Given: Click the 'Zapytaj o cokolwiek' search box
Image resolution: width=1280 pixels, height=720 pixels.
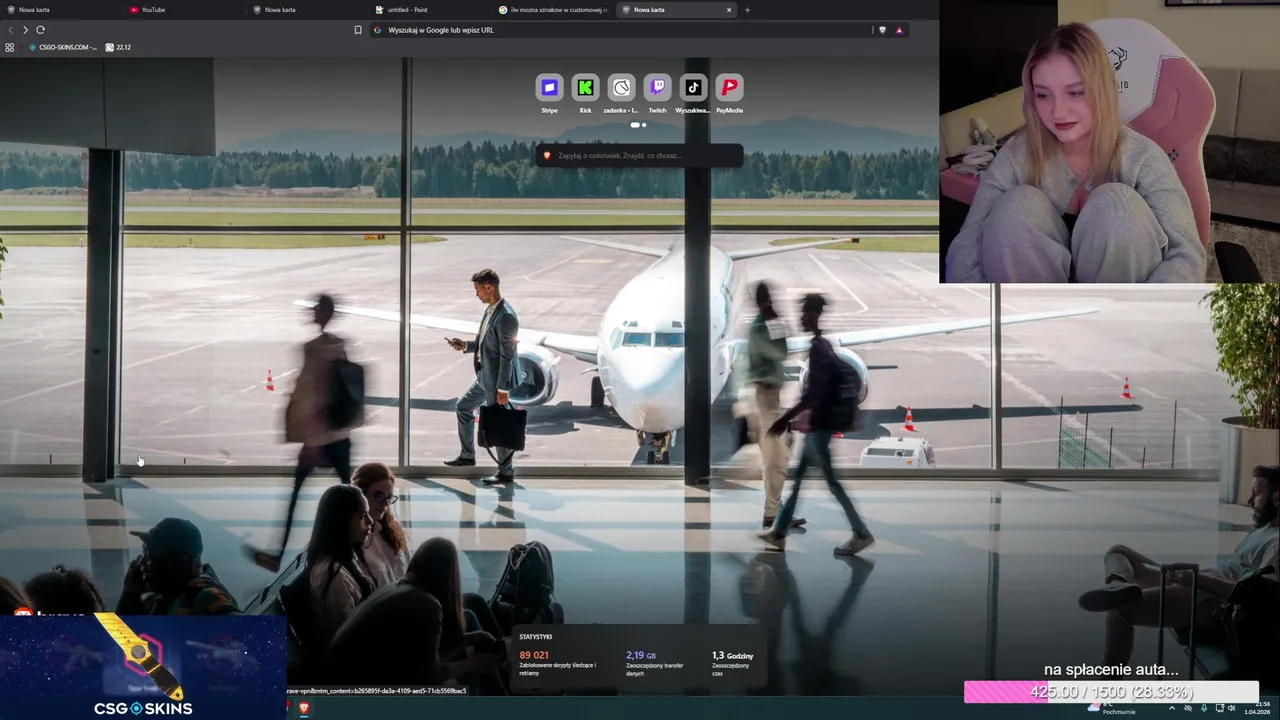Looking at the screenshot, I should [640, 156].
